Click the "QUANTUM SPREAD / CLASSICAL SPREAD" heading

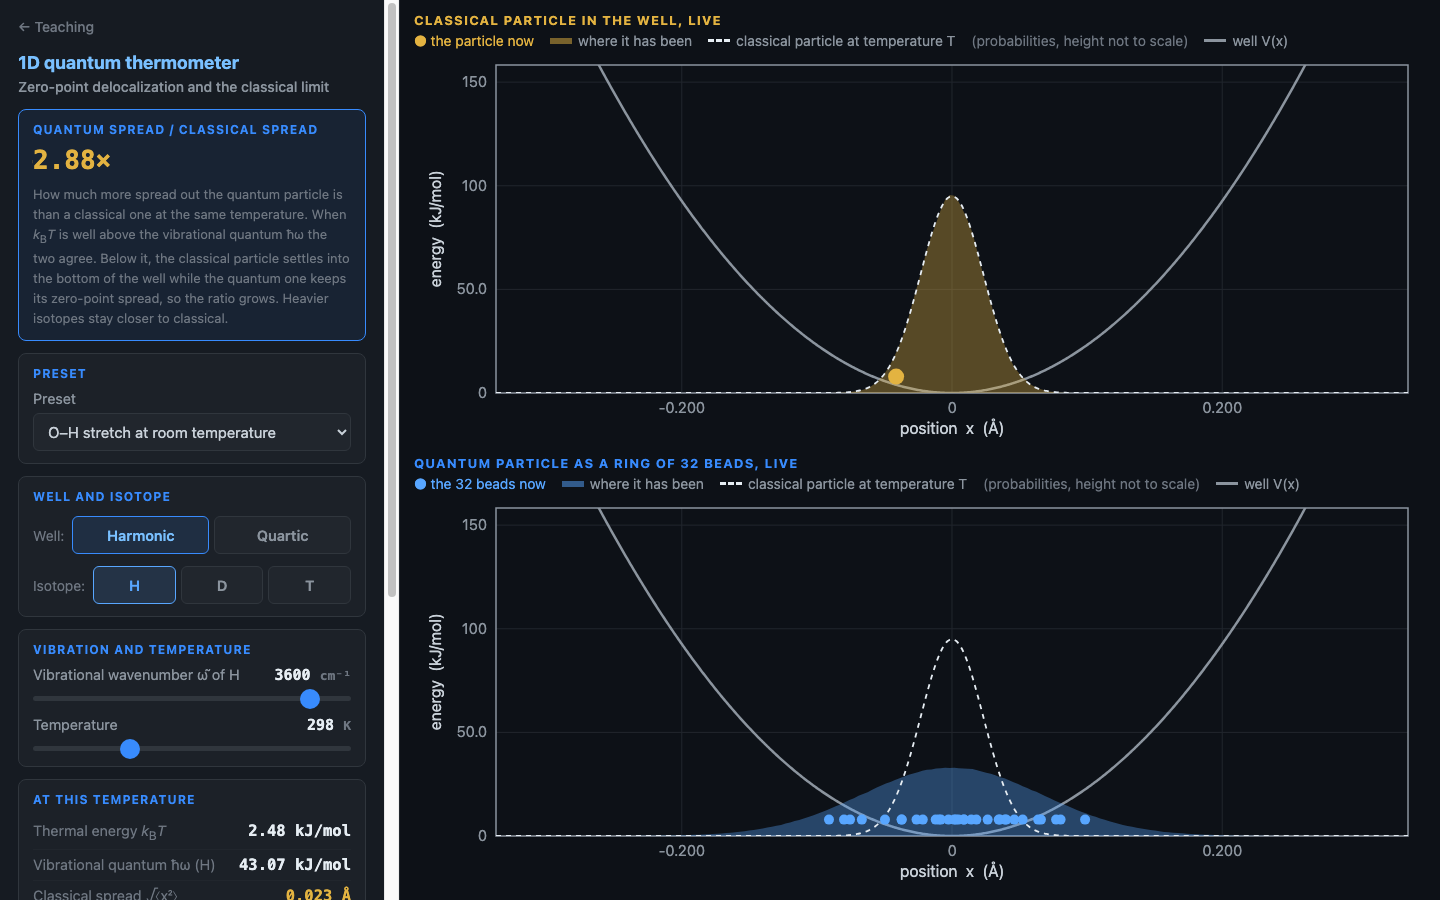click(175, 130)
